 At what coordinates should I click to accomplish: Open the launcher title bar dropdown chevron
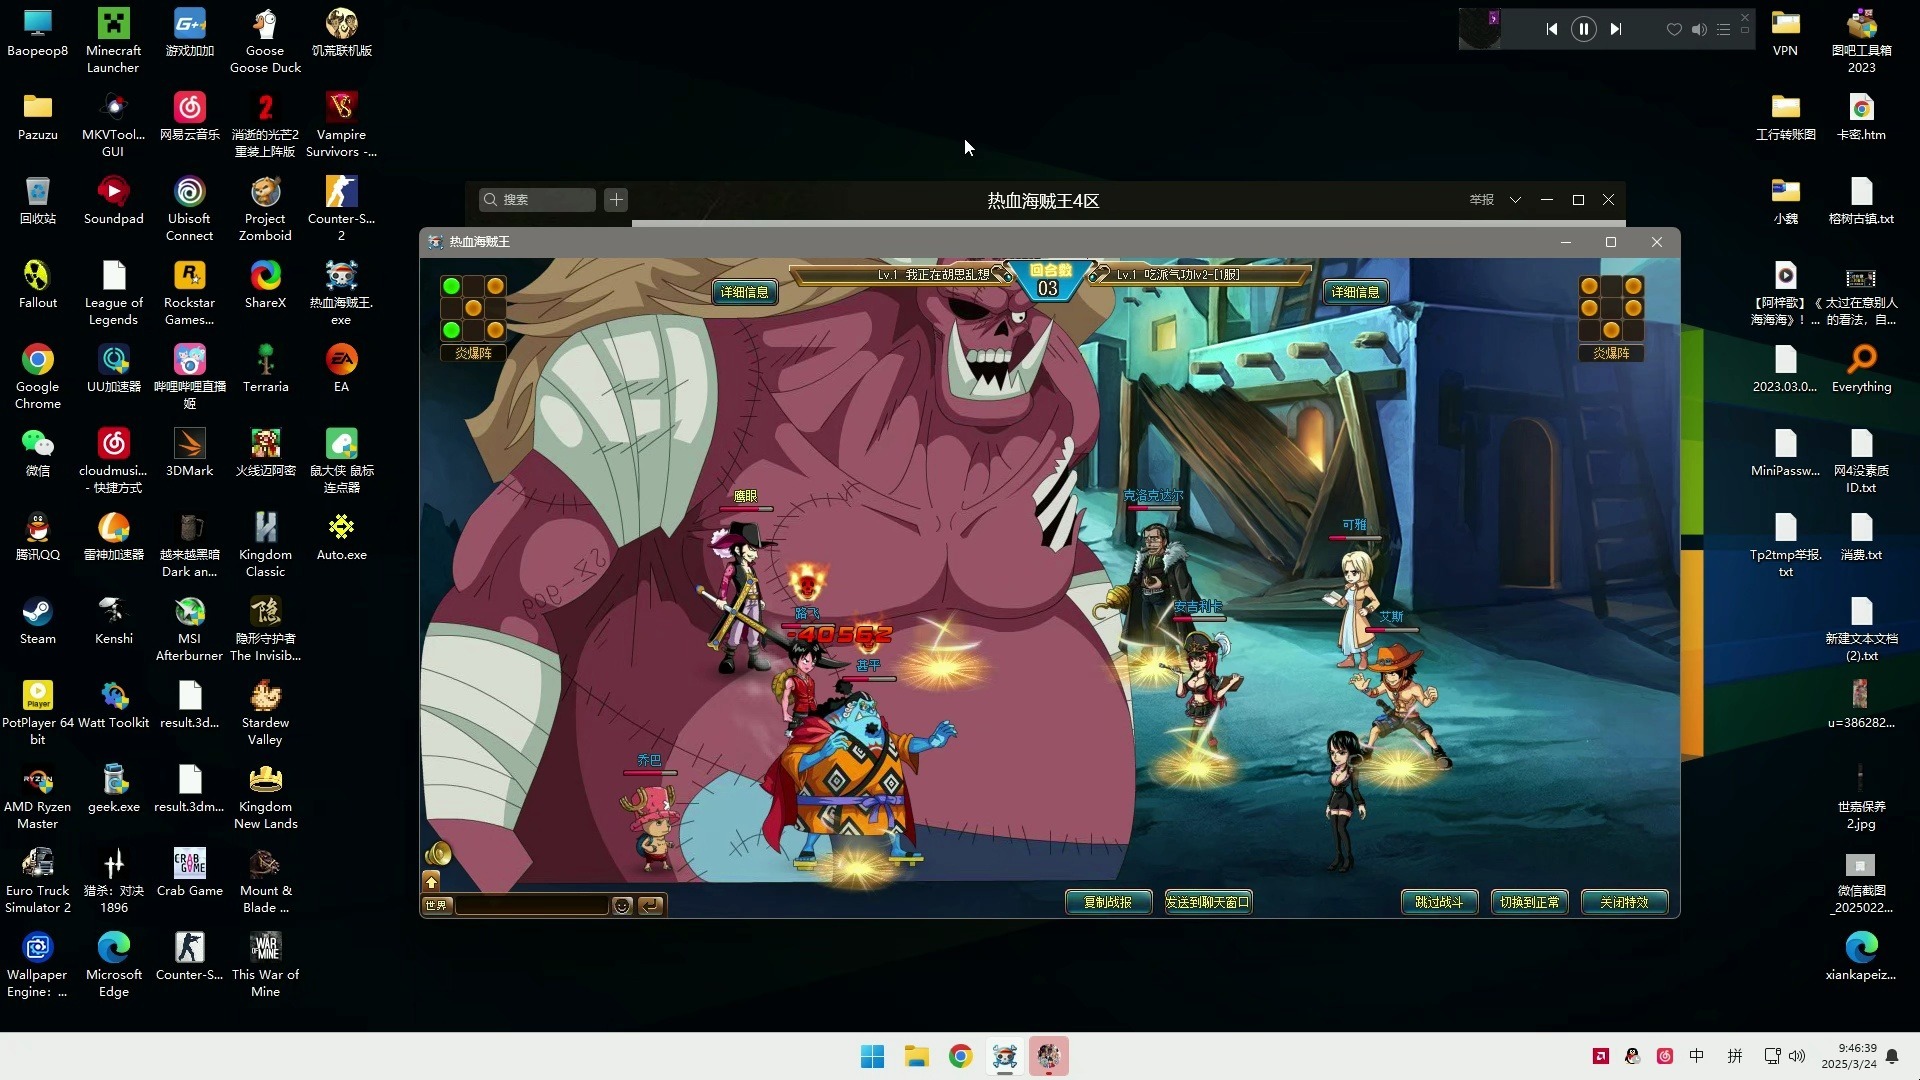point(1516,200)
